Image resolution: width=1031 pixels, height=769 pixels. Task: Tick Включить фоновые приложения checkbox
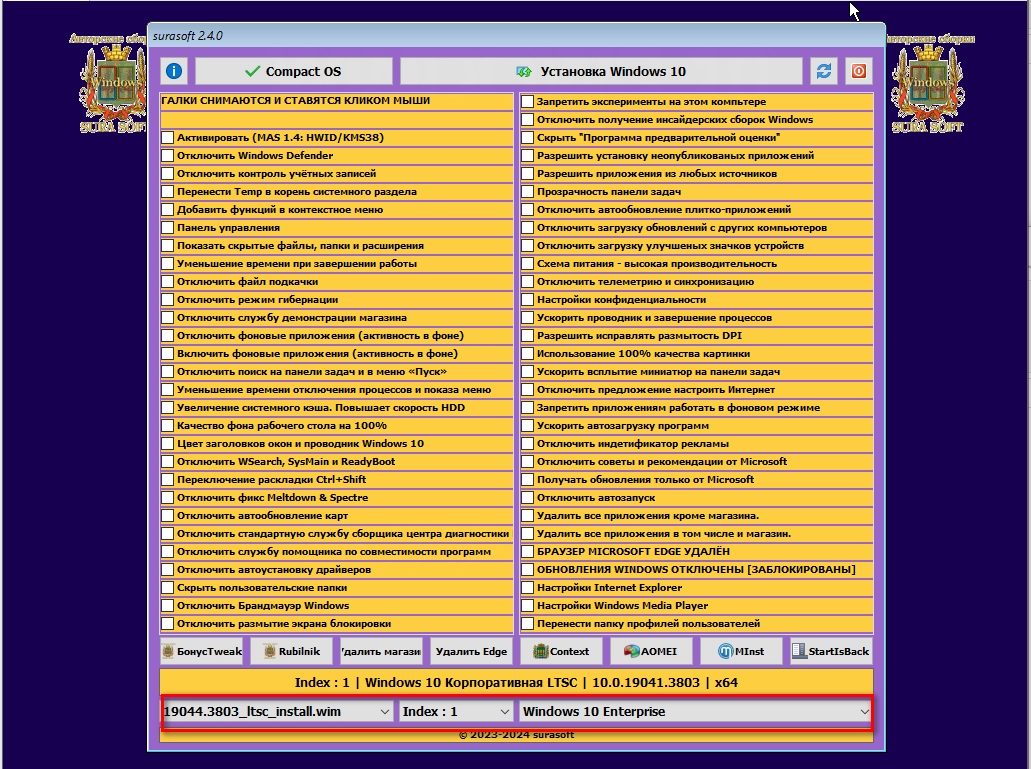point(168,354)
